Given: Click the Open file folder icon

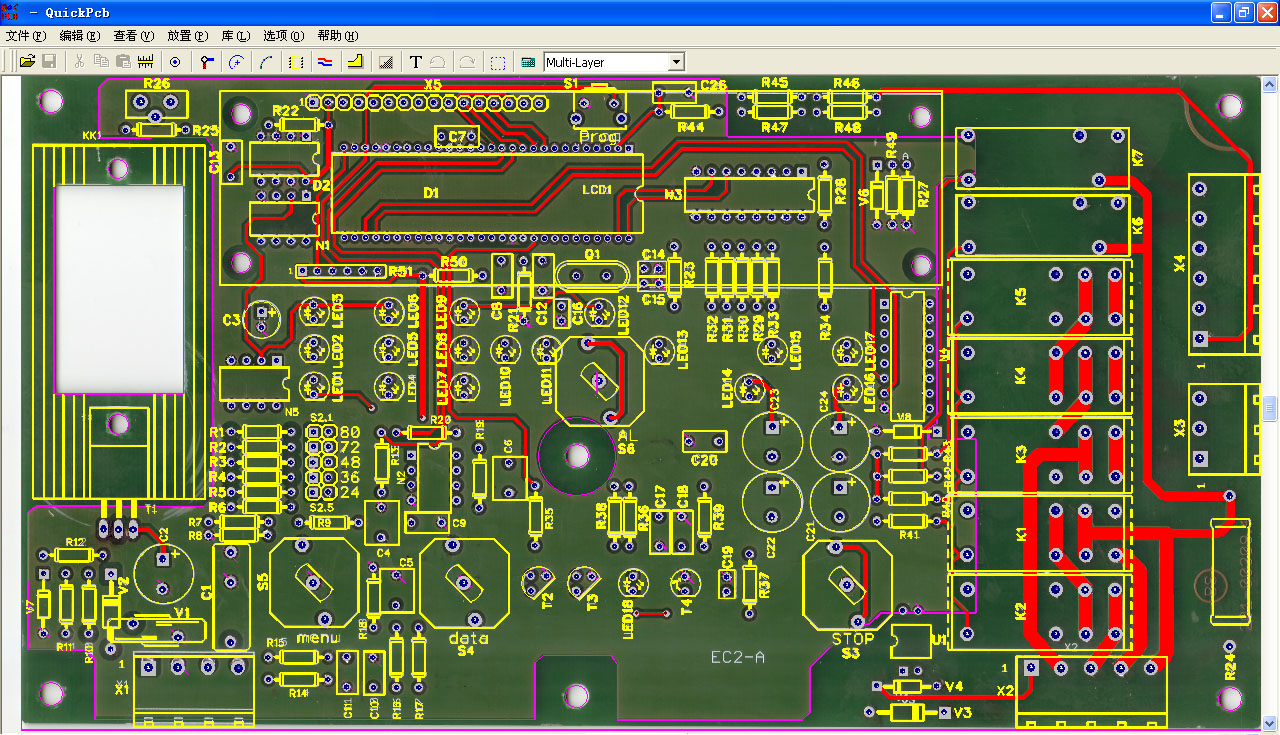Looking at the screenshot, I should 27,62.
